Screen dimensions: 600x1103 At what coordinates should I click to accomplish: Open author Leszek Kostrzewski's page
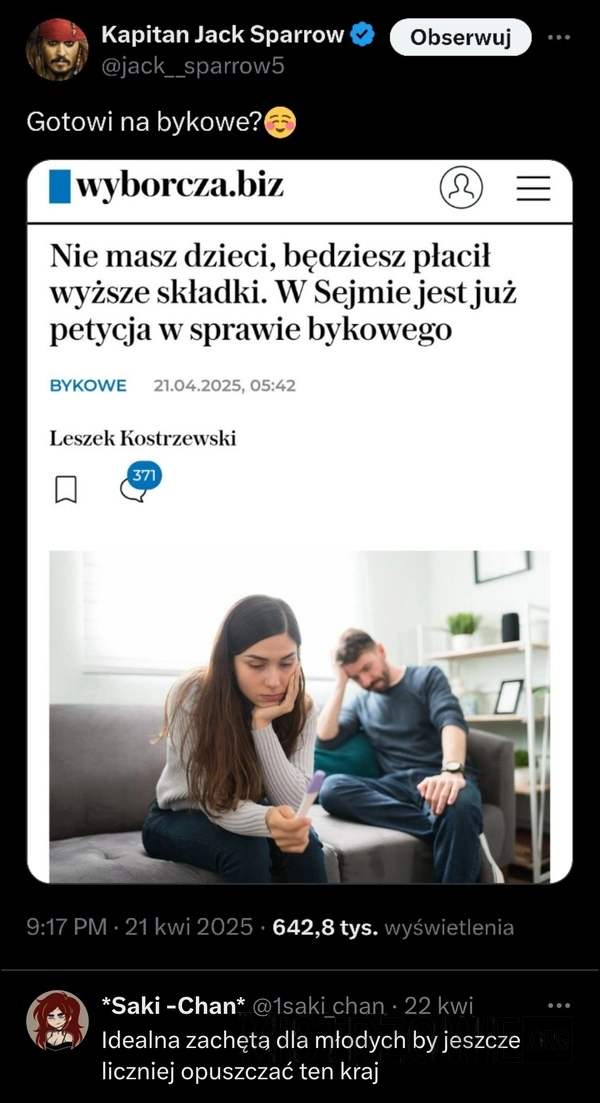tap(143, 439)
